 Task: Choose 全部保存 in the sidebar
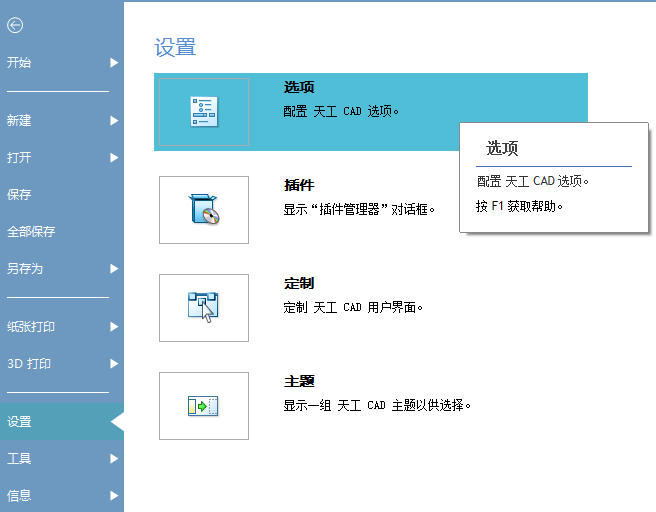click(x=31, y=232)
